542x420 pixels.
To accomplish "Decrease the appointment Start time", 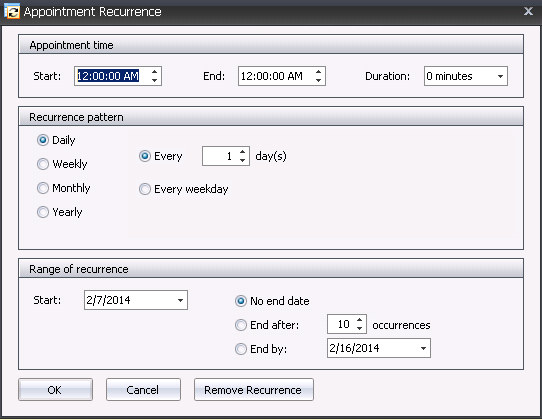I will (x=155, y=80).
